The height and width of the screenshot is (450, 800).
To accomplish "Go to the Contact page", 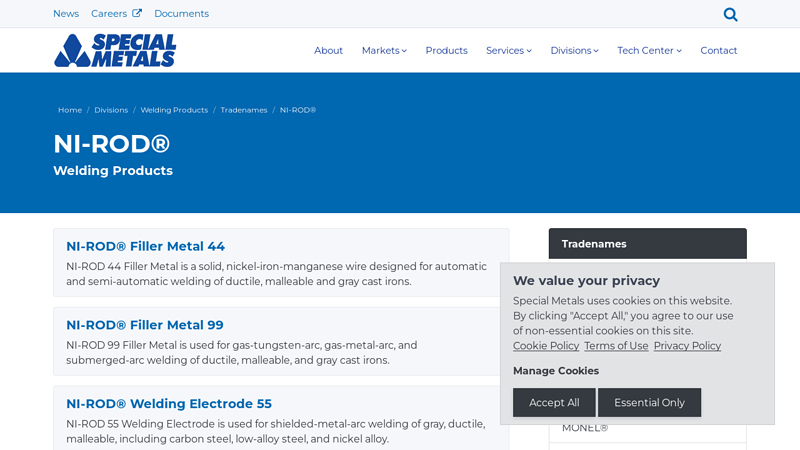I will 718,51.
